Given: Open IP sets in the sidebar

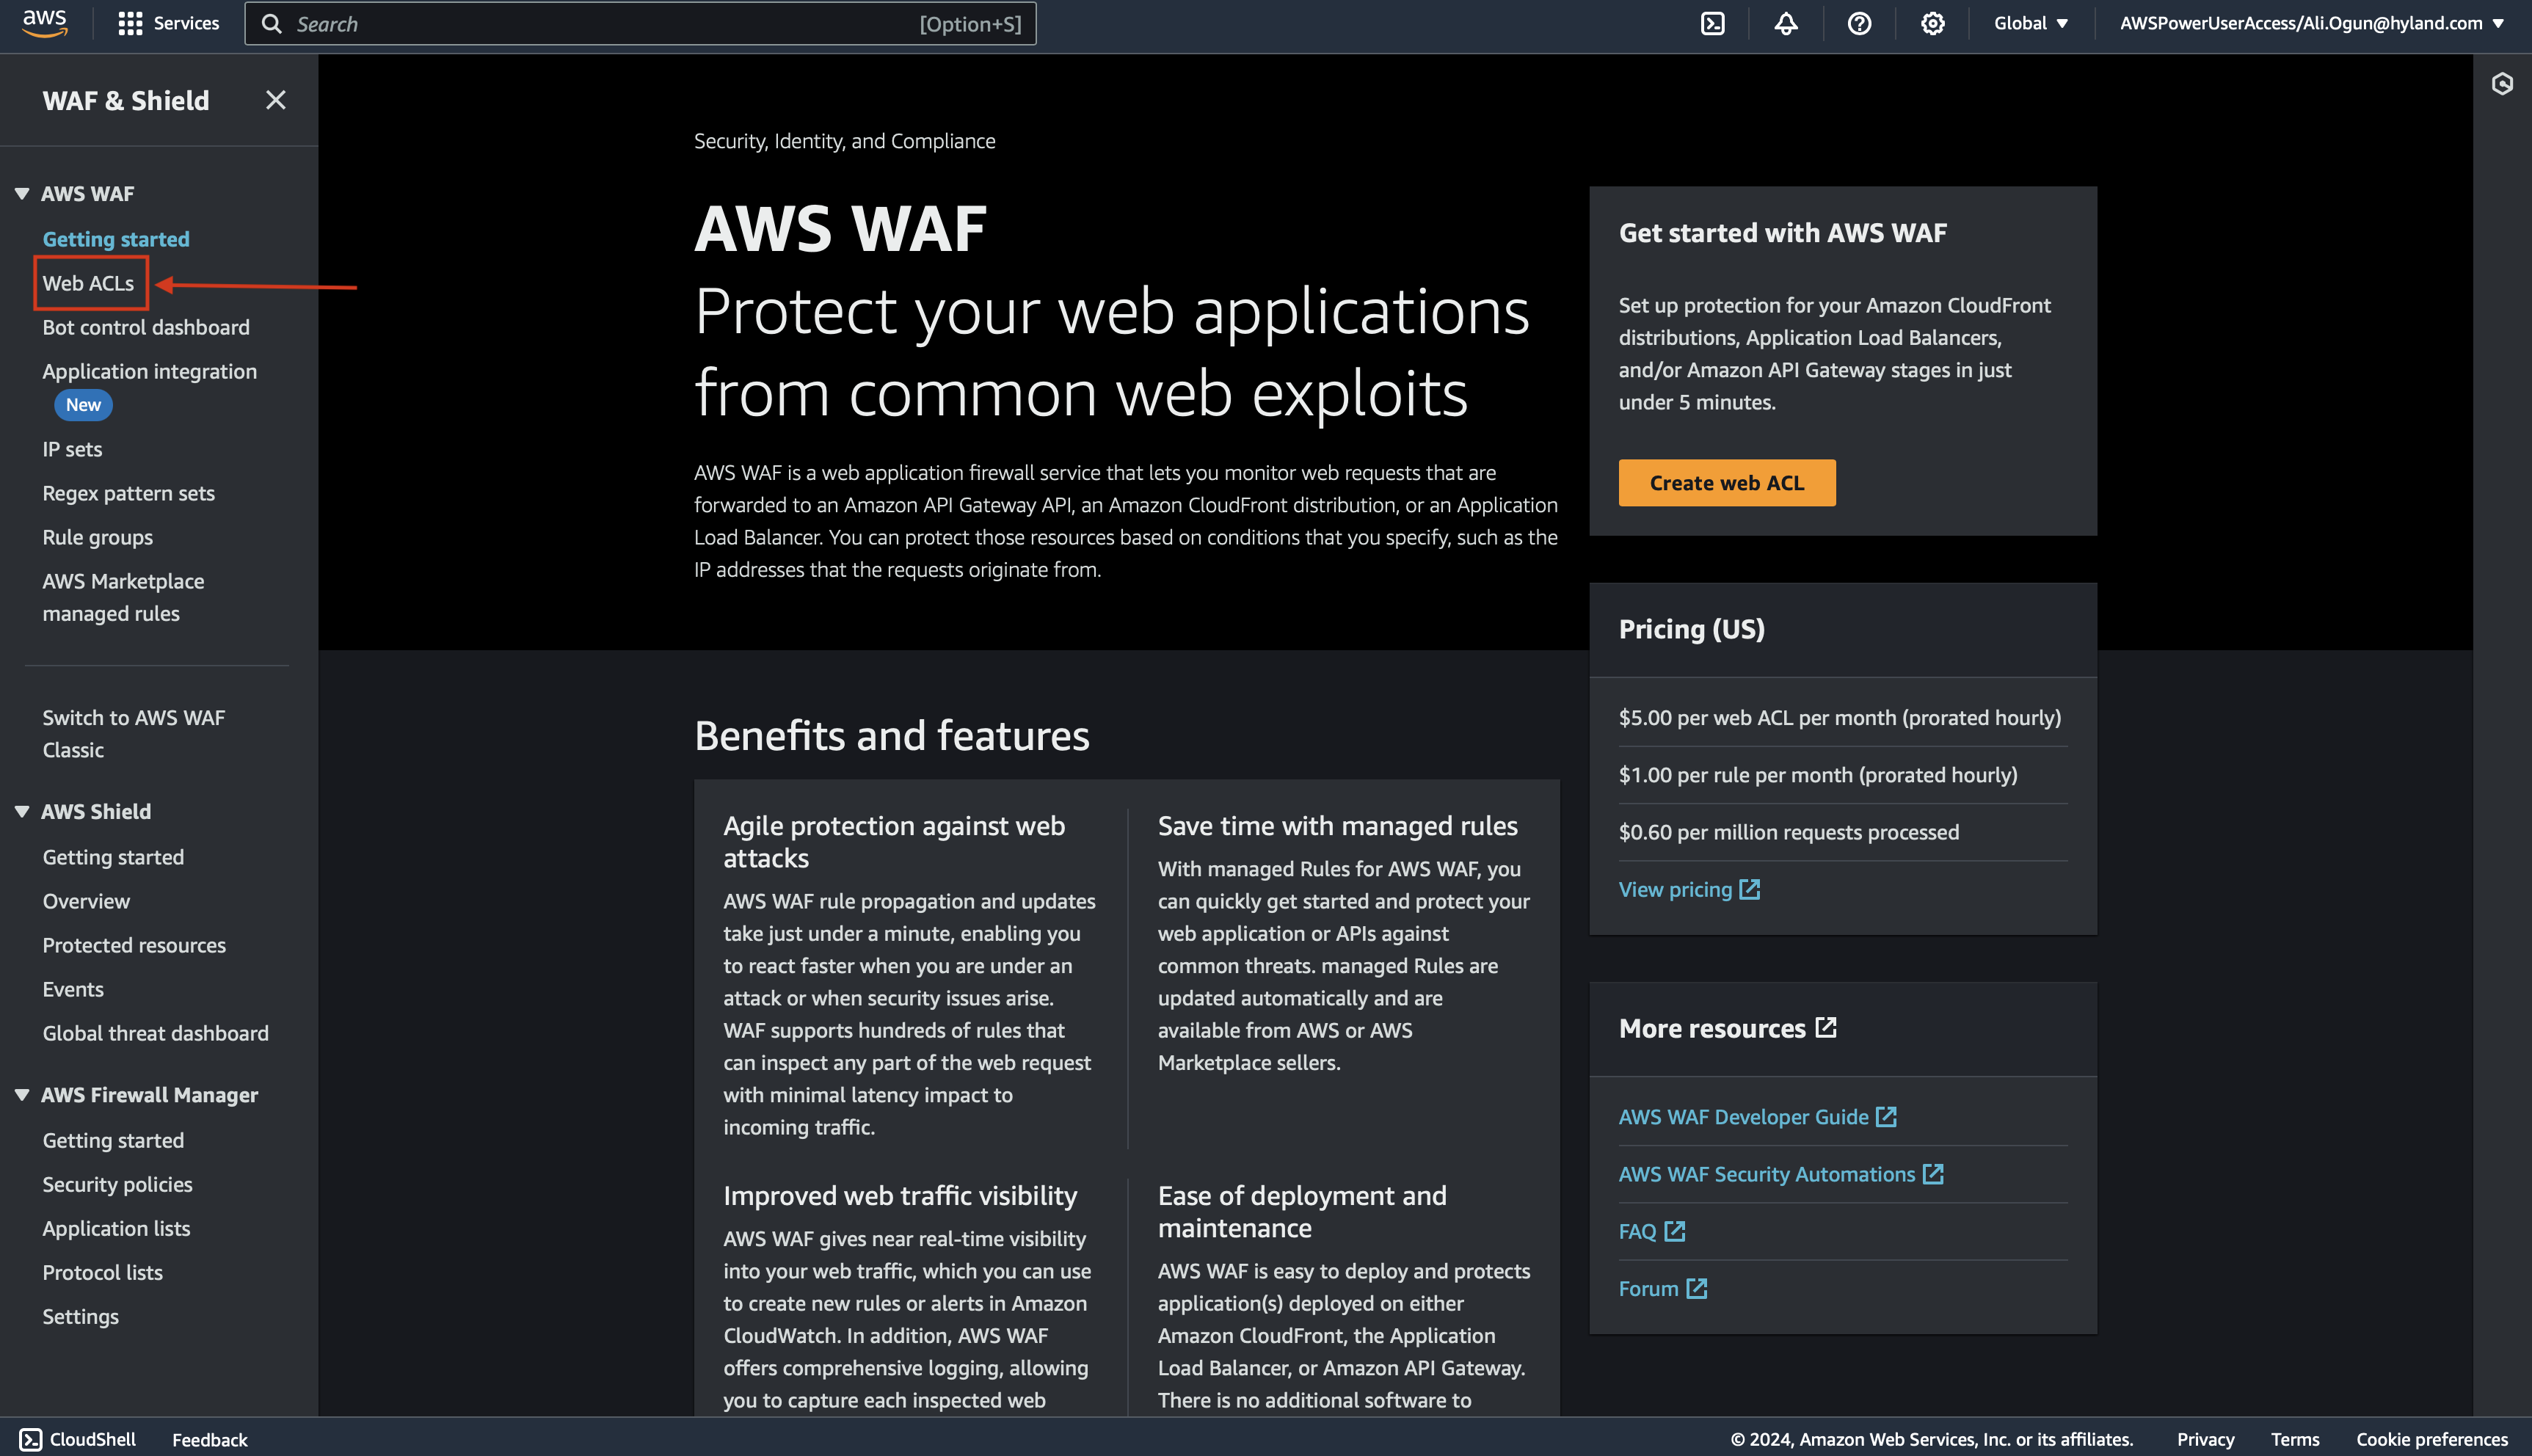Looking at the screenshot, I should (72, 449).
